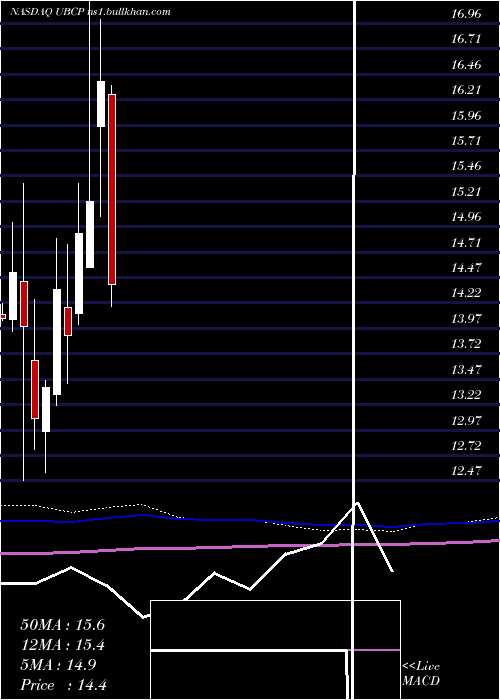Select the 16.21 price axis value
500x700 pixels.
(x=466, y=90)
